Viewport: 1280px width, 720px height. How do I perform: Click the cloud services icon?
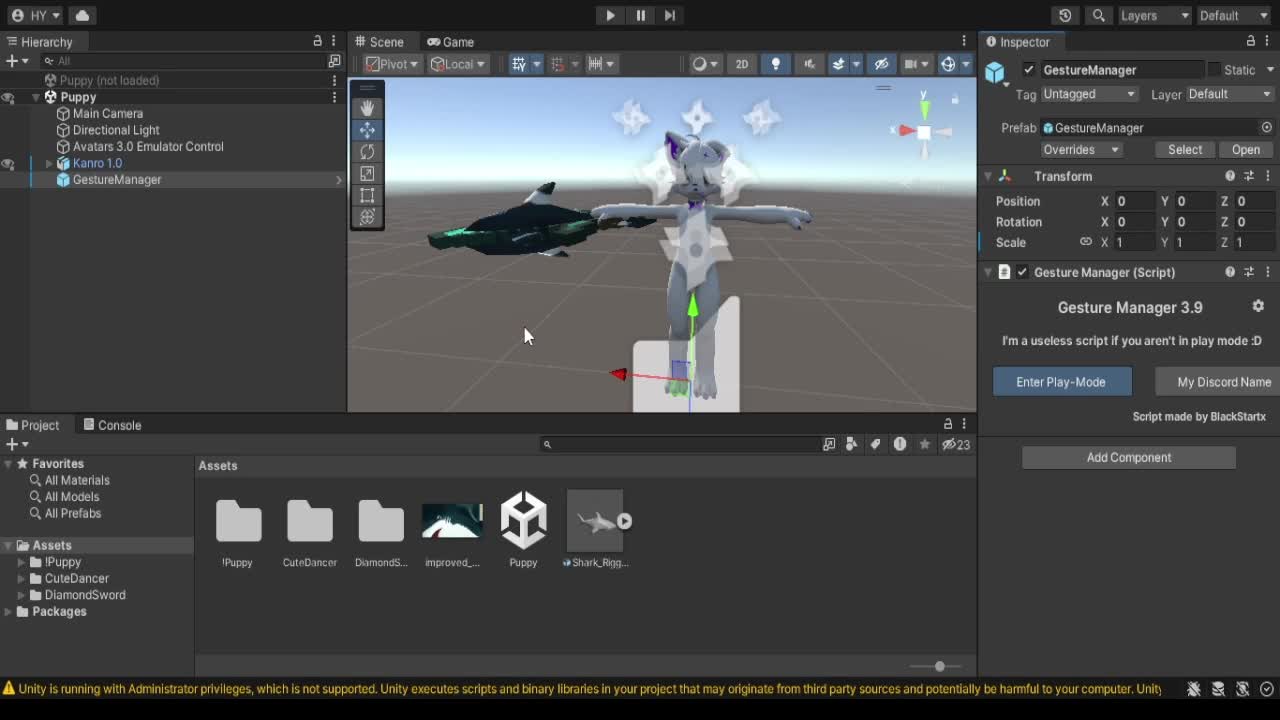[82, 15]
